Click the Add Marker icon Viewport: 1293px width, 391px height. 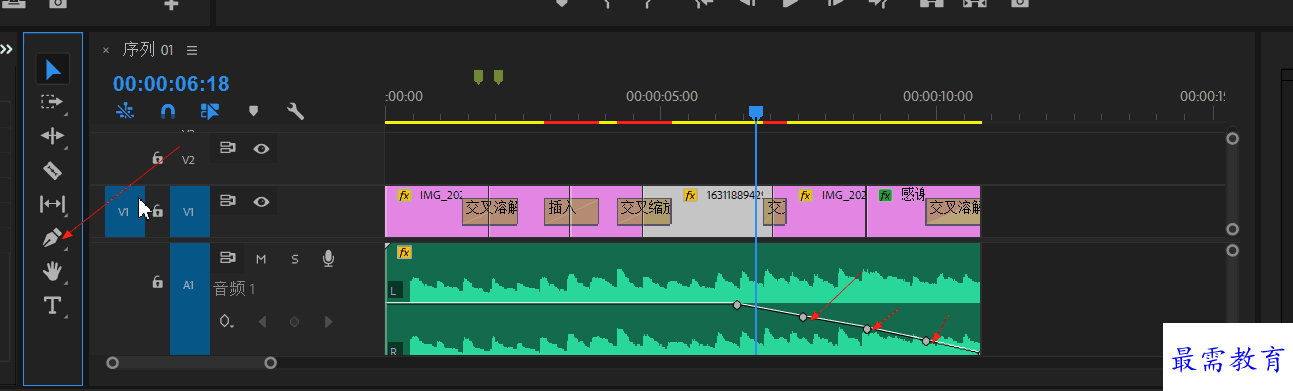click(253, 111)
